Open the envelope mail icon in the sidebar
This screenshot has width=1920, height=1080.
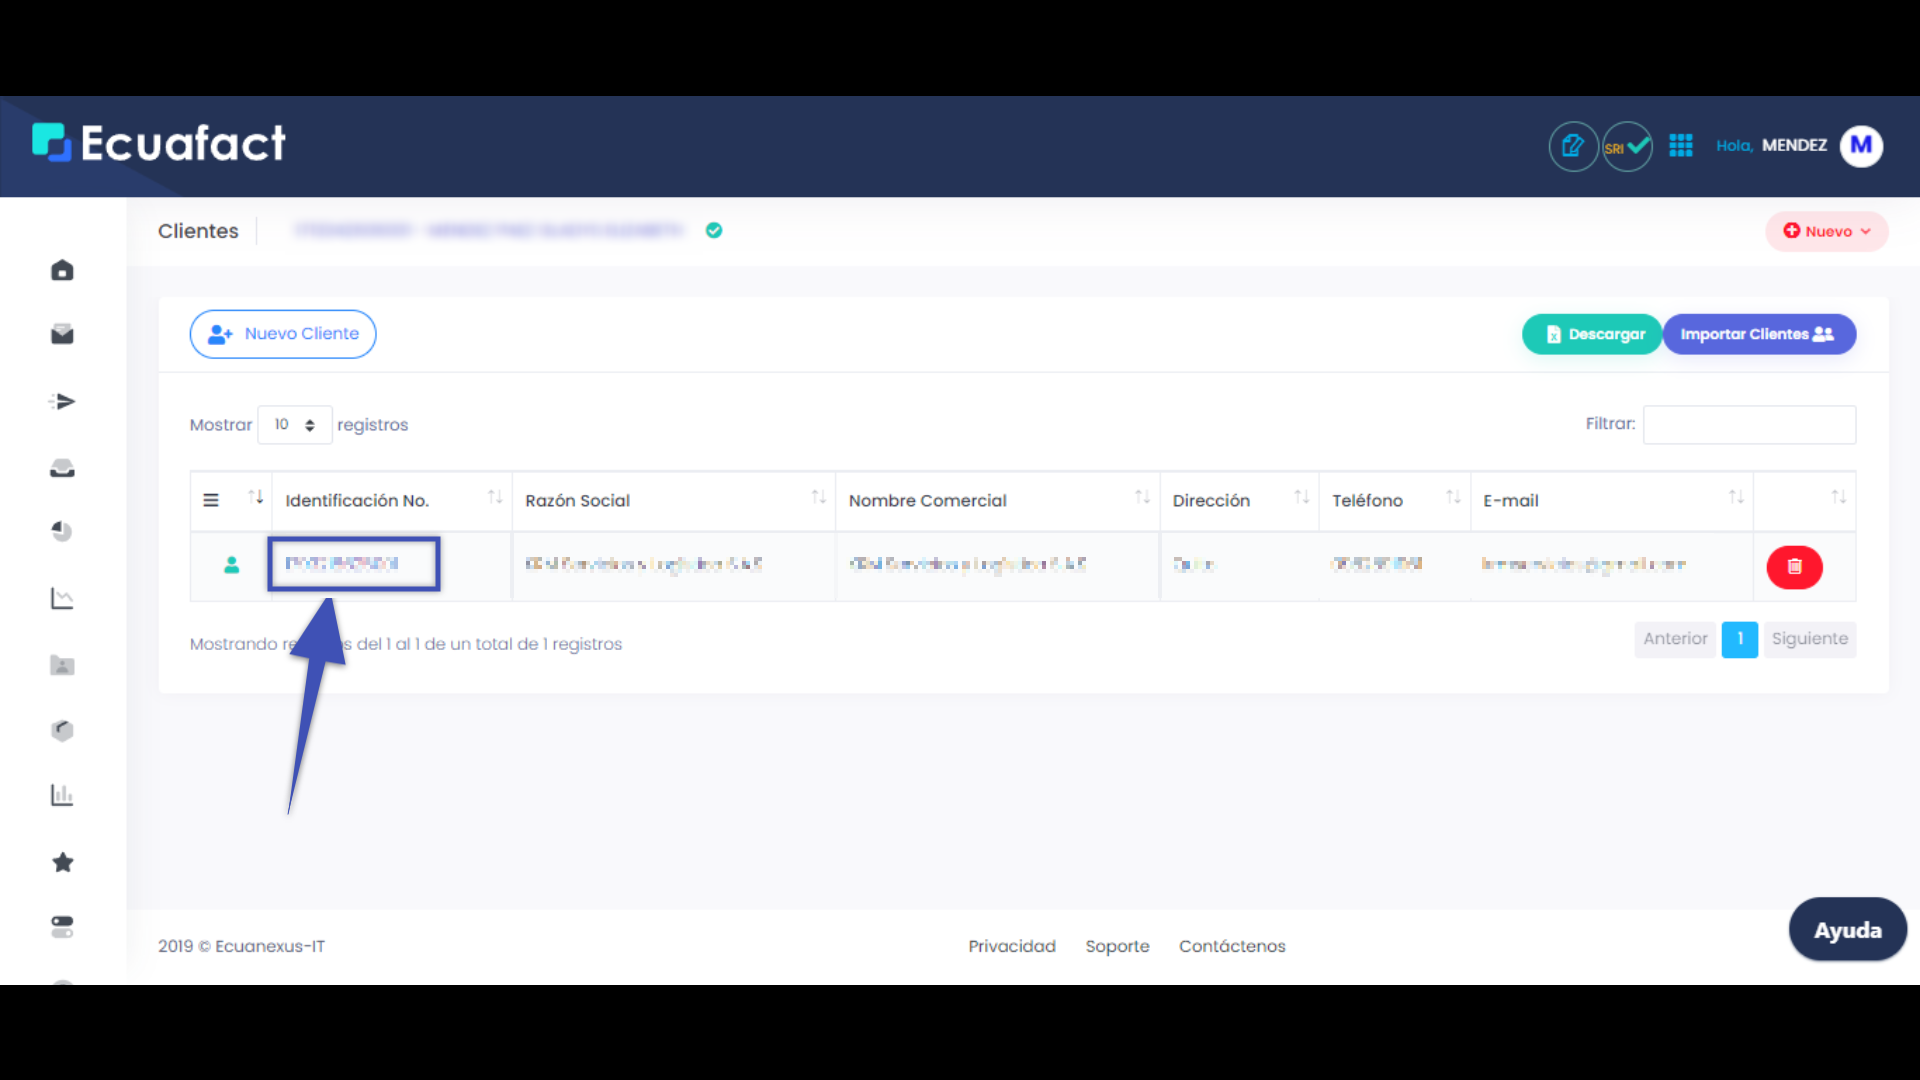(x=62, y=334)
